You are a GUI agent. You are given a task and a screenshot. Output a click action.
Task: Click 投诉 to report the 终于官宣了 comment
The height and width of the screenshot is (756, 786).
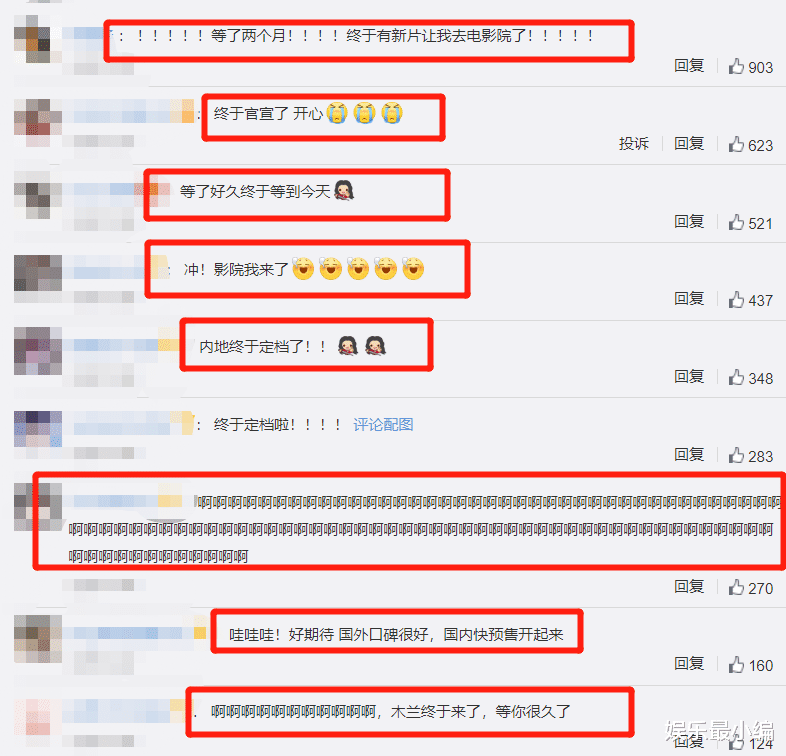tap(634, 144)
